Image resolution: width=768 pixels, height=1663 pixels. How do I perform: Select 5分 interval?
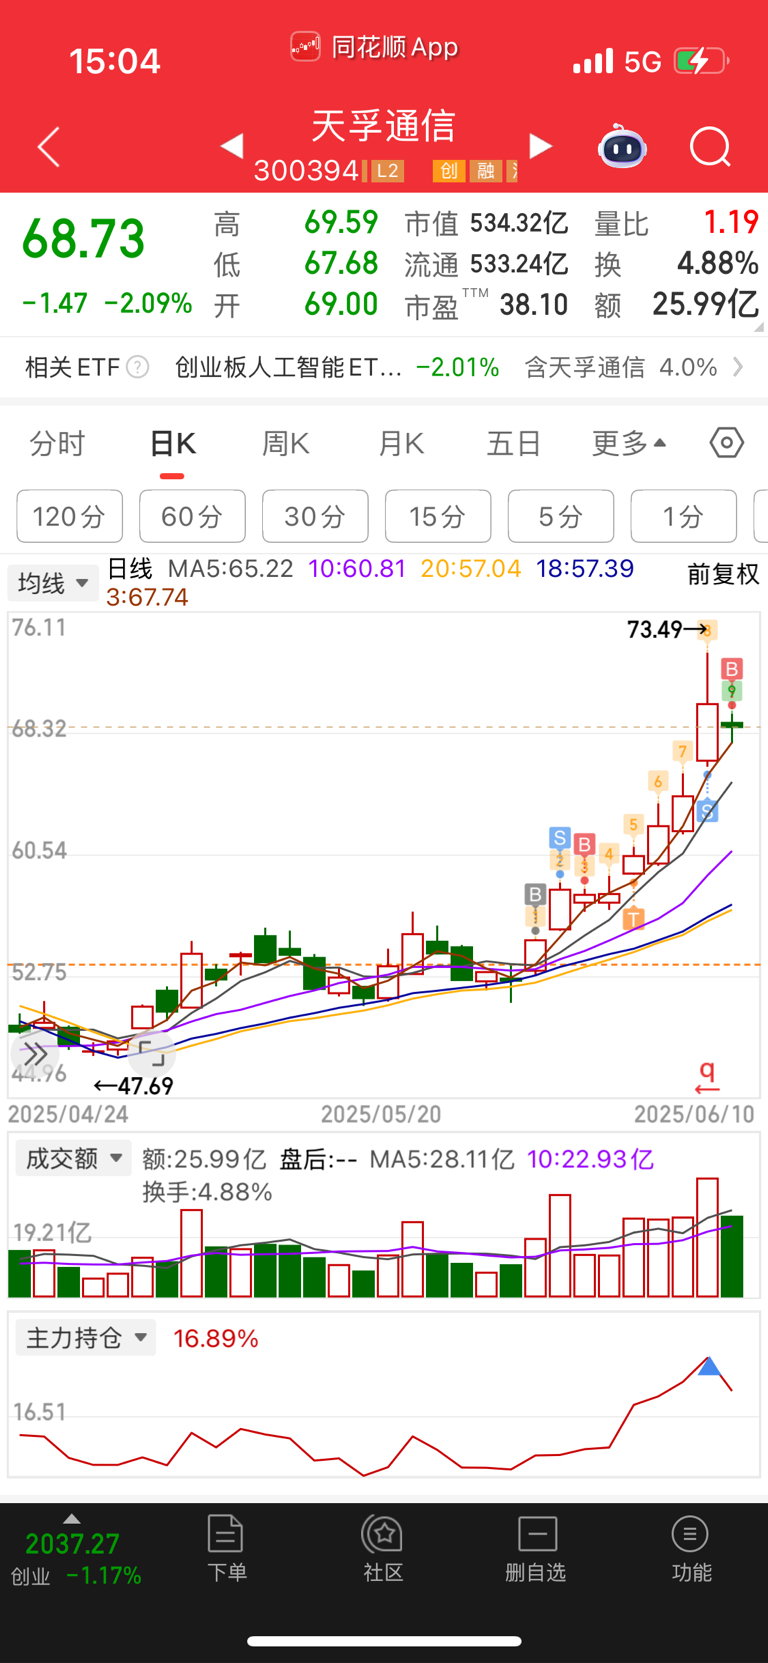pos(561,516)
